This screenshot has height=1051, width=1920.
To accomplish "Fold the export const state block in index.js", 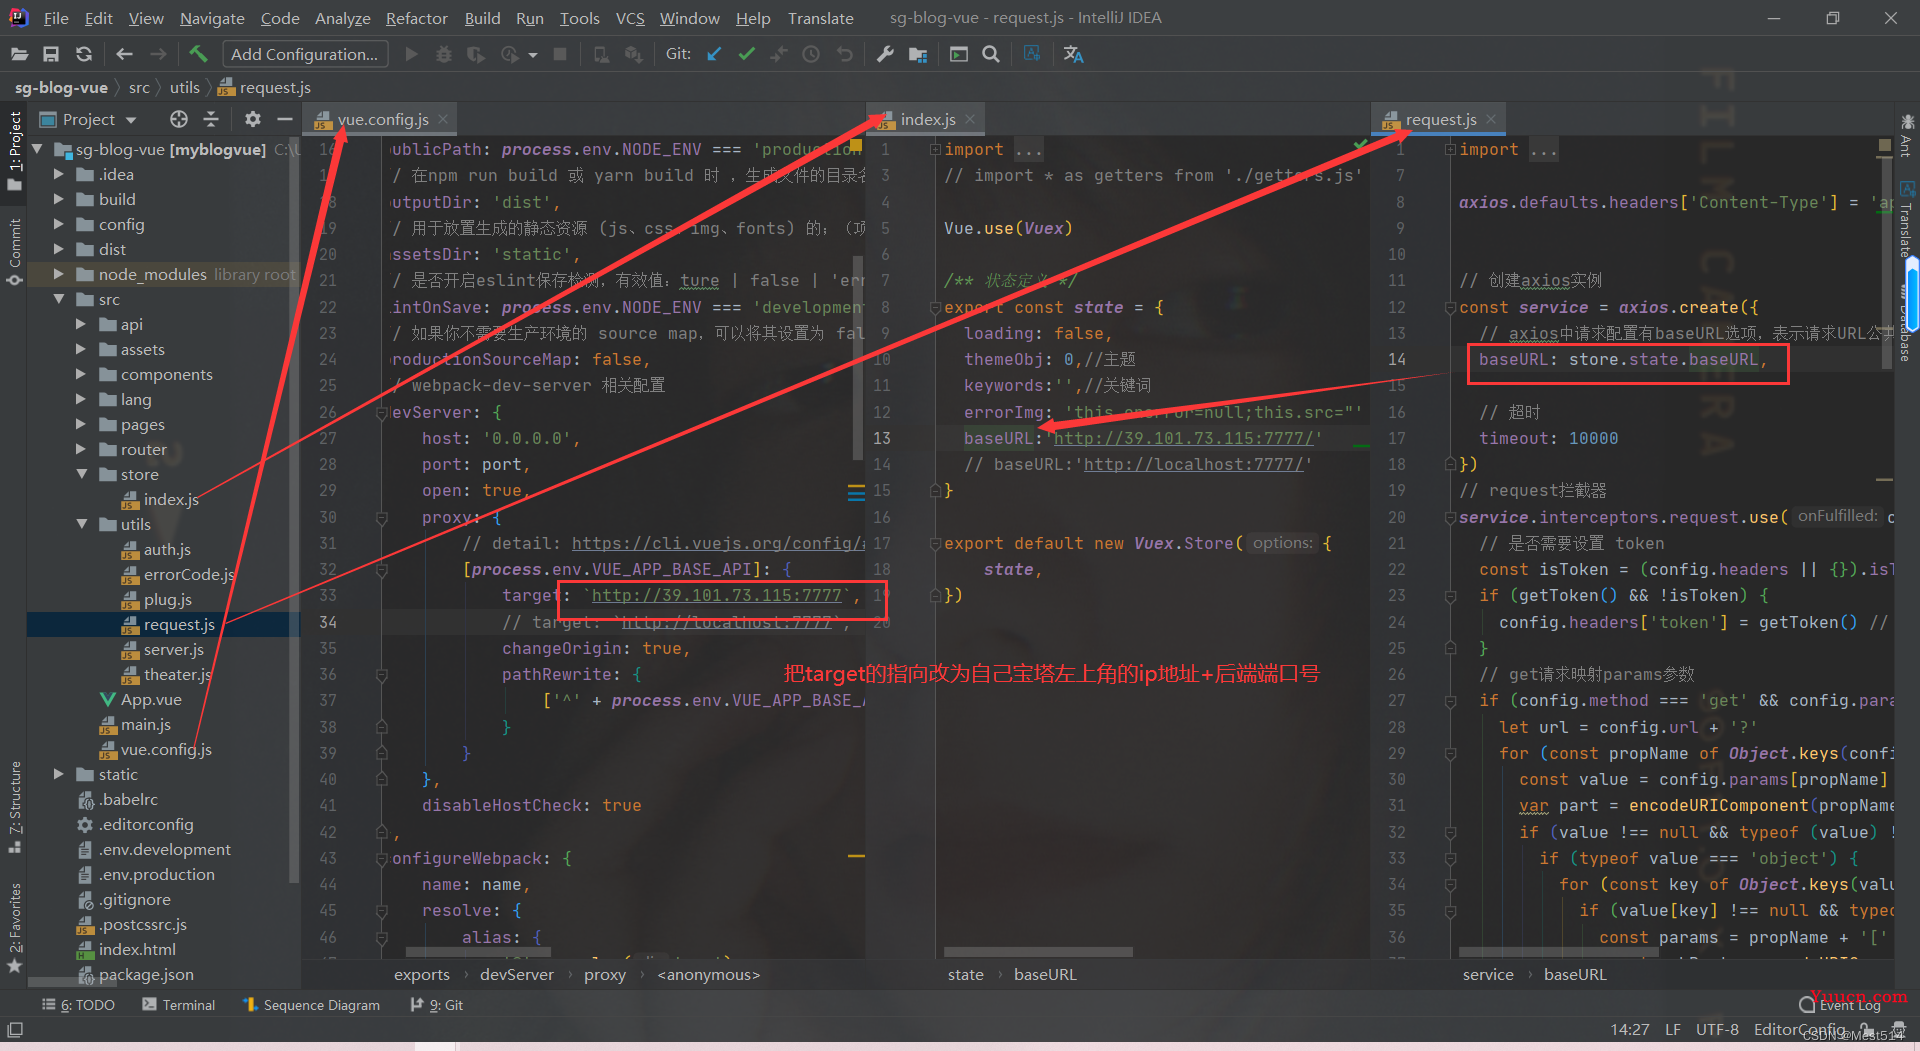I will pos(934,307).
